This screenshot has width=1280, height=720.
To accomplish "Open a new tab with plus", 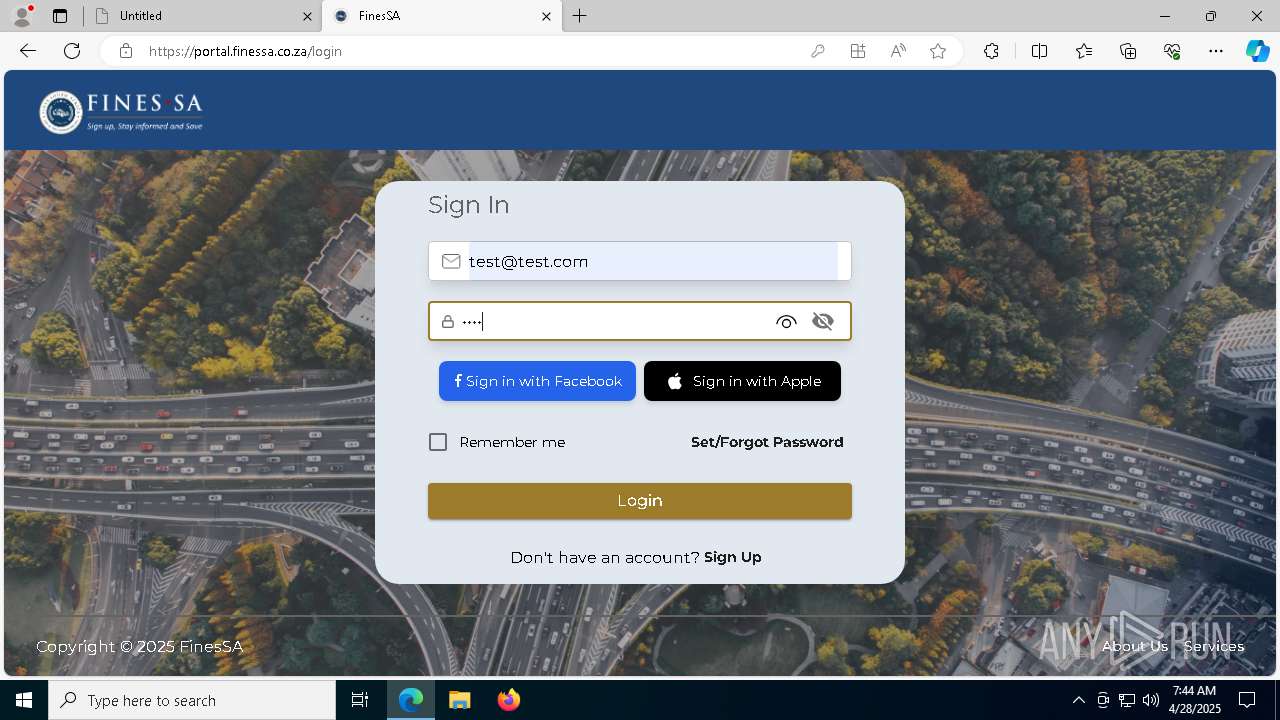I will click(580, 16).
